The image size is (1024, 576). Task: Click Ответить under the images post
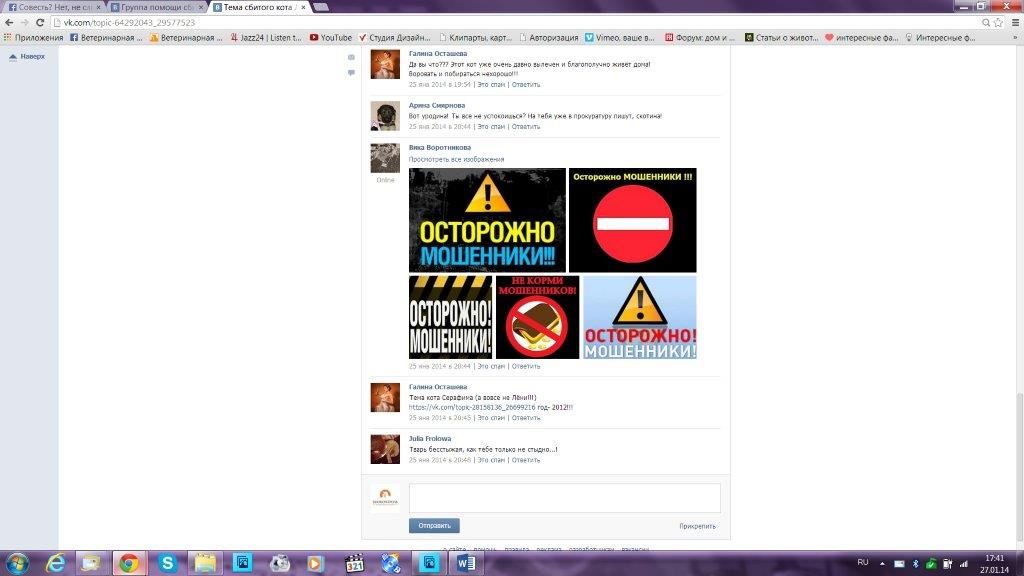tap(526, 366)
